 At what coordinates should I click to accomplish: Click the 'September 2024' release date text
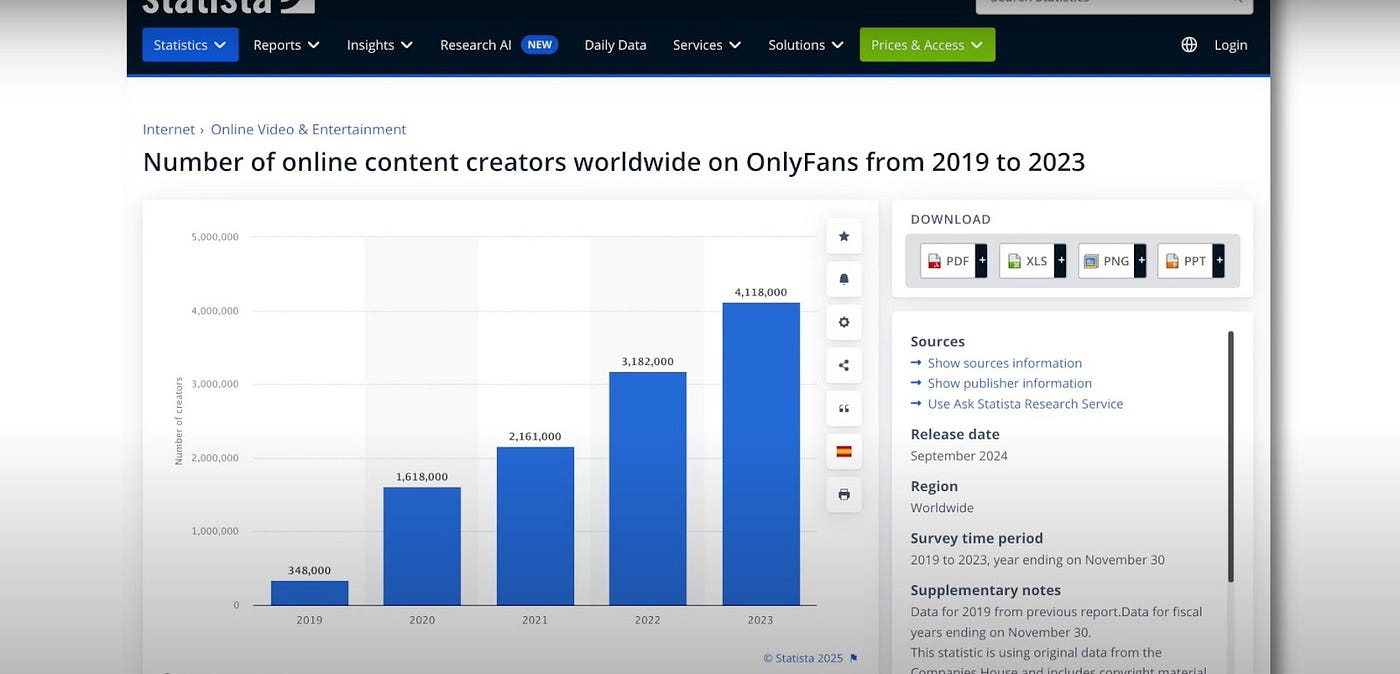[x=959, y=456]
